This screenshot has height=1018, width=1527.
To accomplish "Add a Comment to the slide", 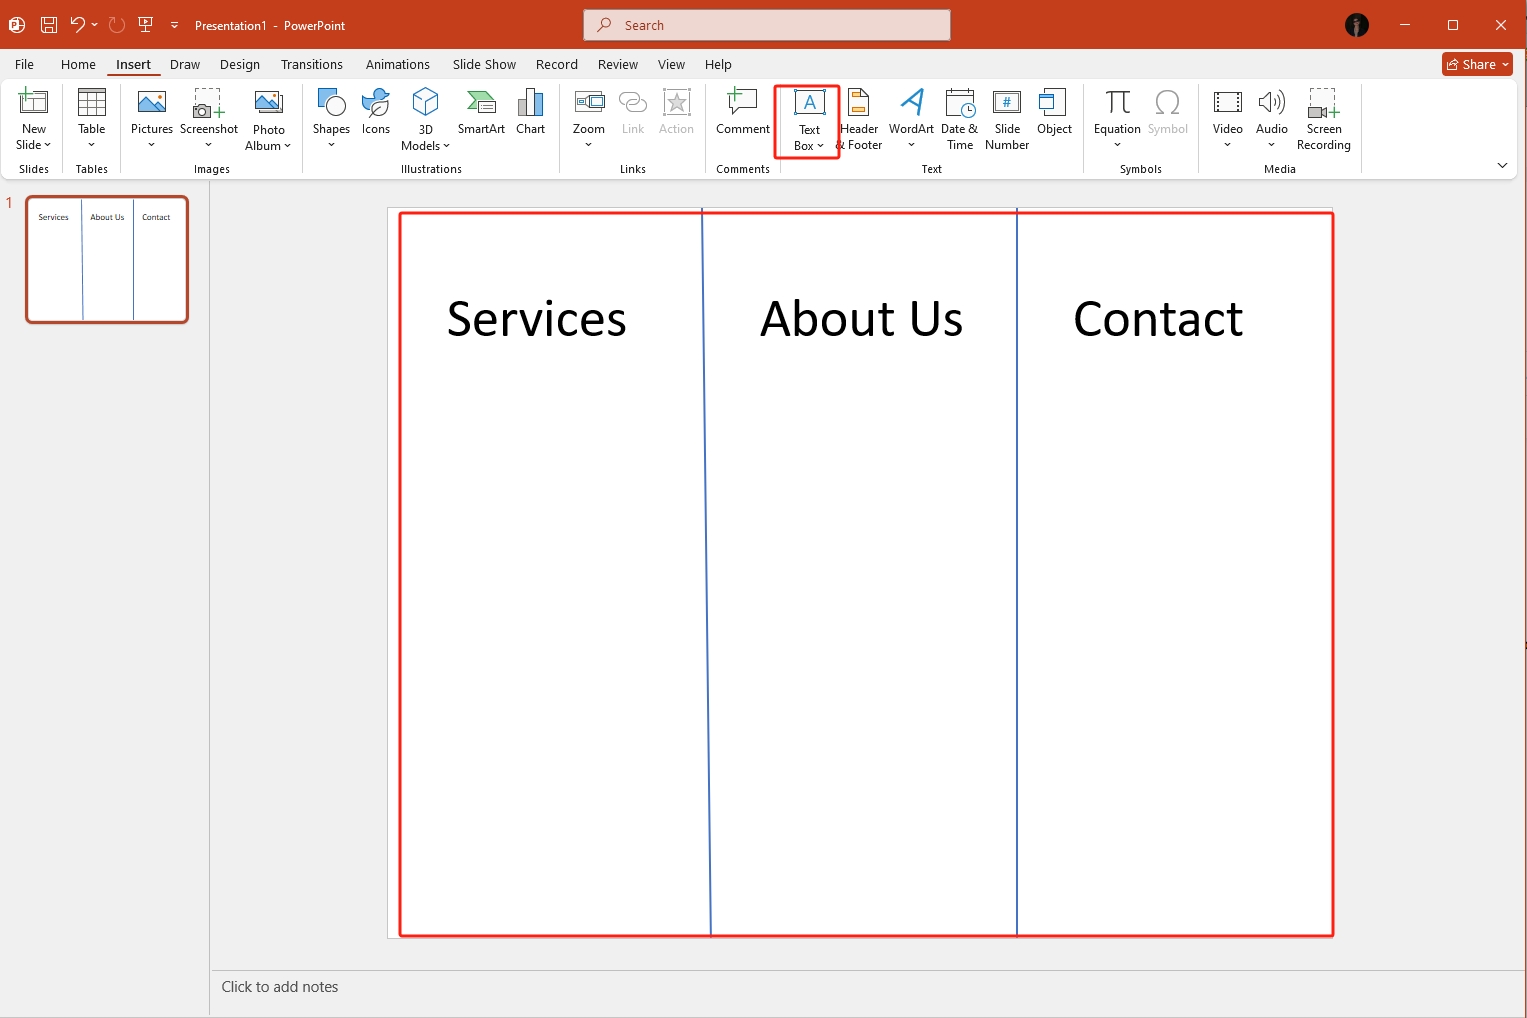I will click(x=743, y=111).
